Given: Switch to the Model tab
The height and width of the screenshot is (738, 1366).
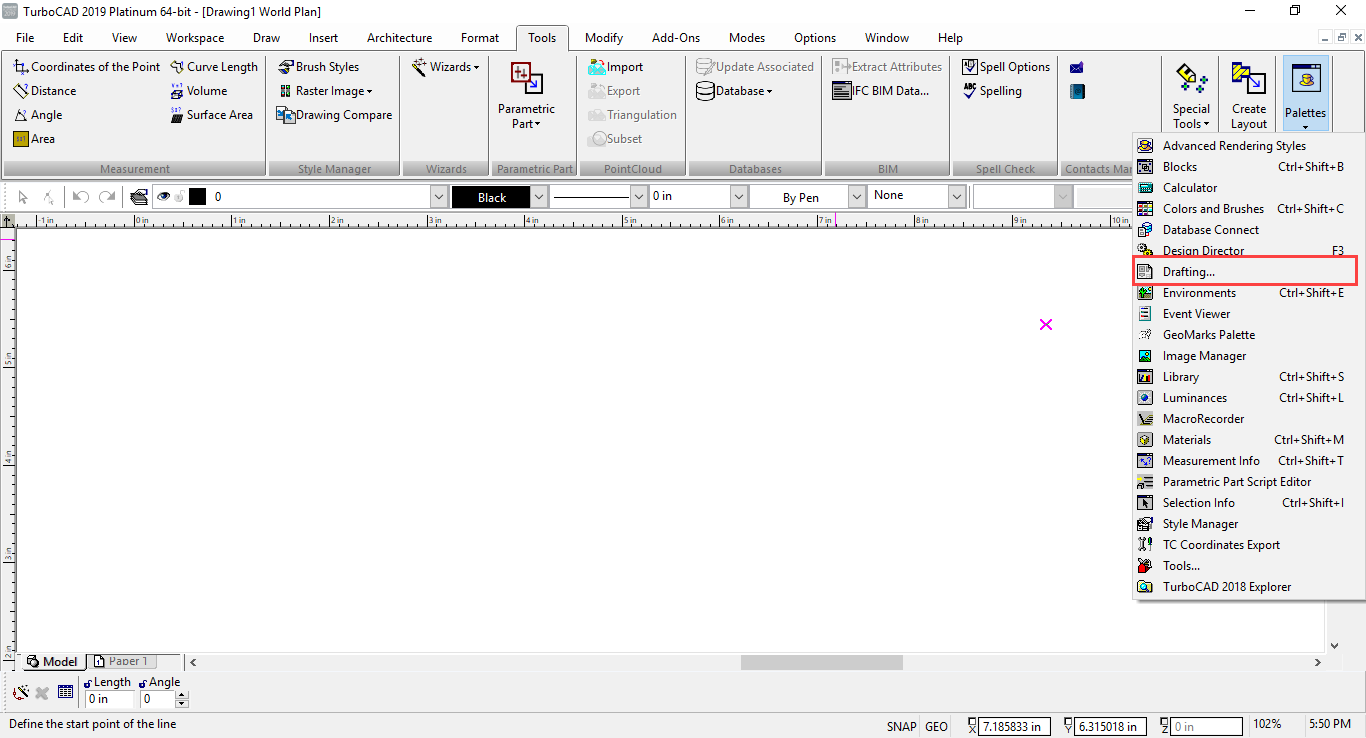Looking at the screenshot, I should tap(52, 661).
